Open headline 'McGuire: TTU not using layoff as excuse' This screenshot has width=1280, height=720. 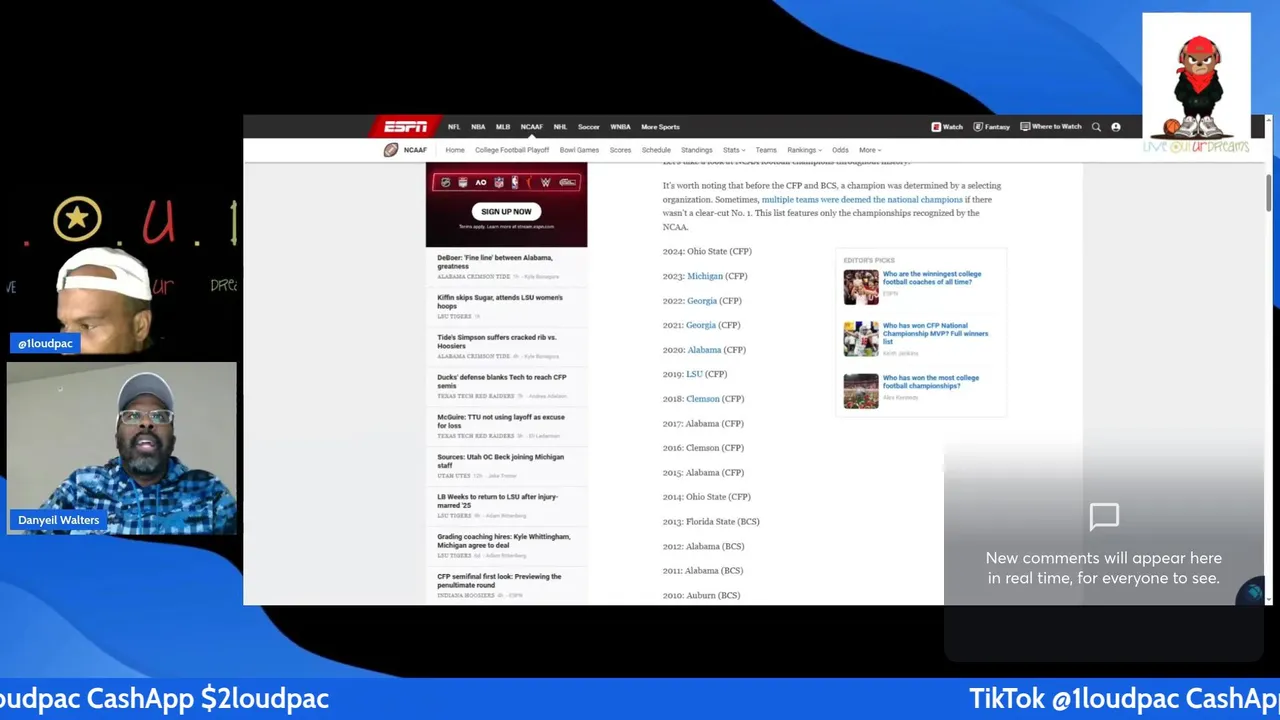500,421
